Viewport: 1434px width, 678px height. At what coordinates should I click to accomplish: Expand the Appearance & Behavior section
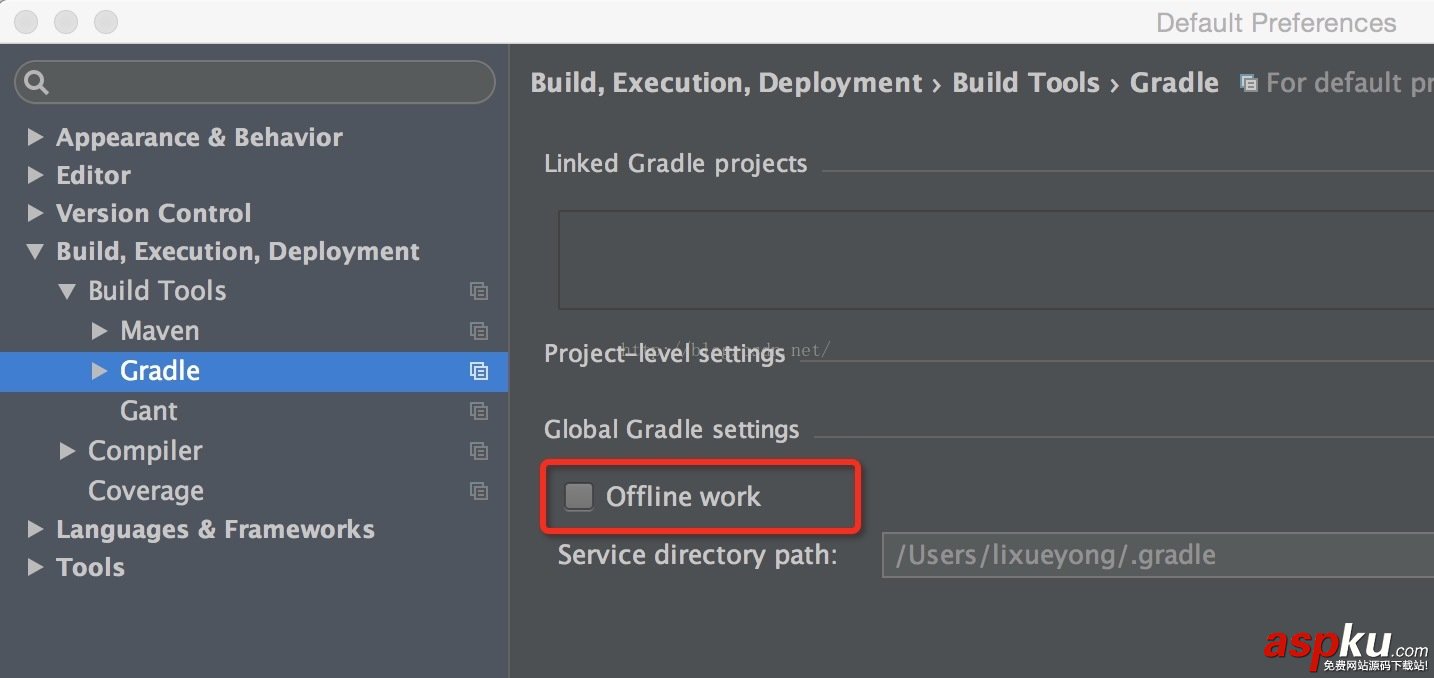[x=36, y=137]
